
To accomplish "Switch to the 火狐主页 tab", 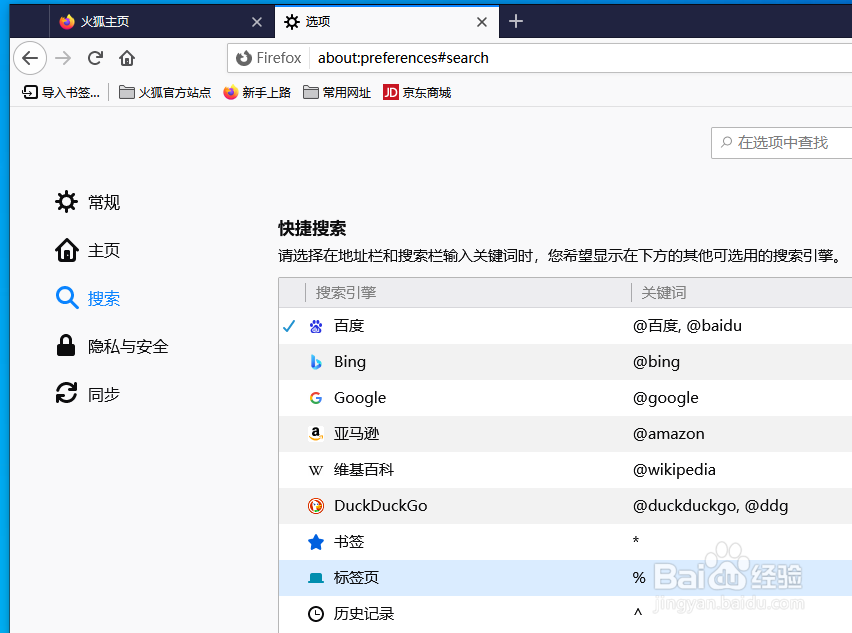I will (x=161, y=22).
